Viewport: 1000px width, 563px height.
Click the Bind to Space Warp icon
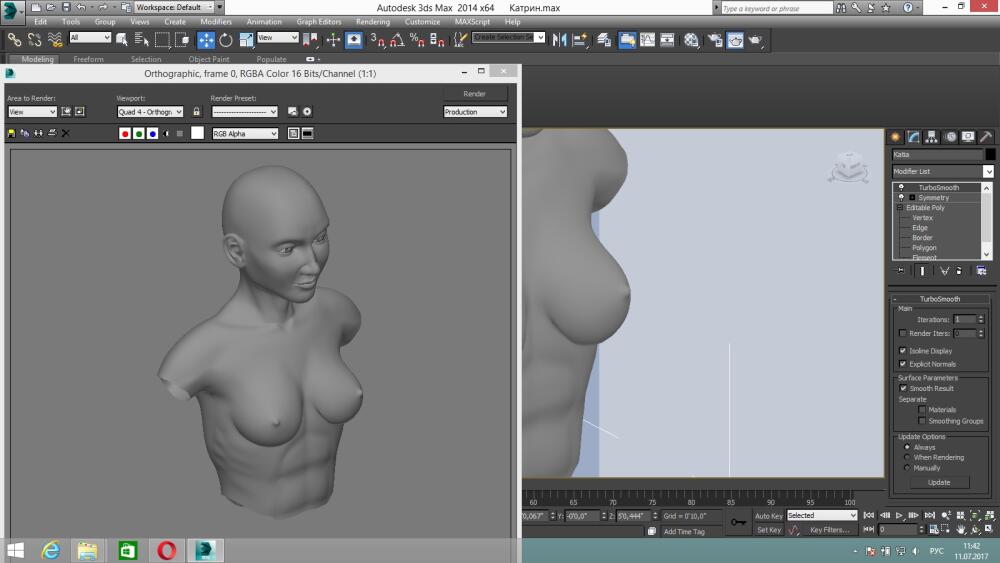coord(55,40)
